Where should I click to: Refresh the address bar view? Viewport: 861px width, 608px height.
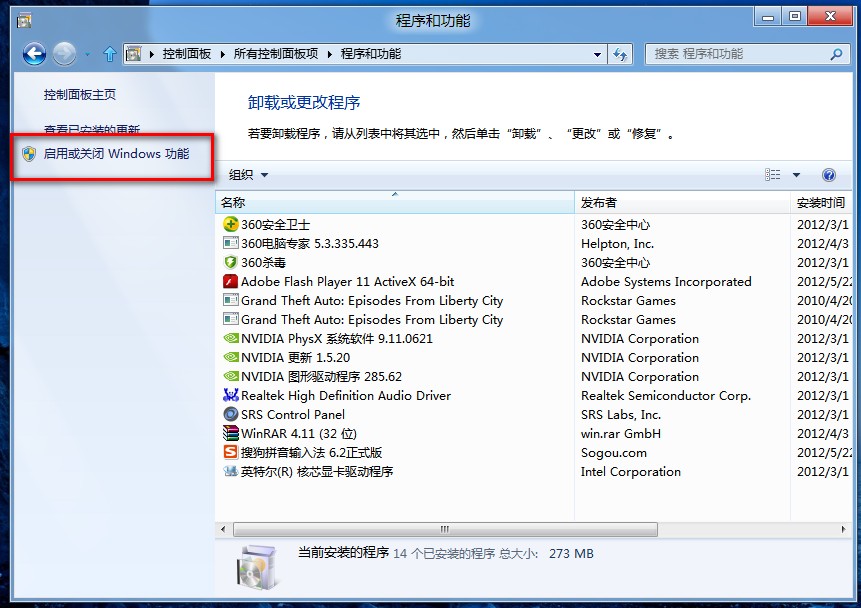pyautogui.click(x=620, y=54)
